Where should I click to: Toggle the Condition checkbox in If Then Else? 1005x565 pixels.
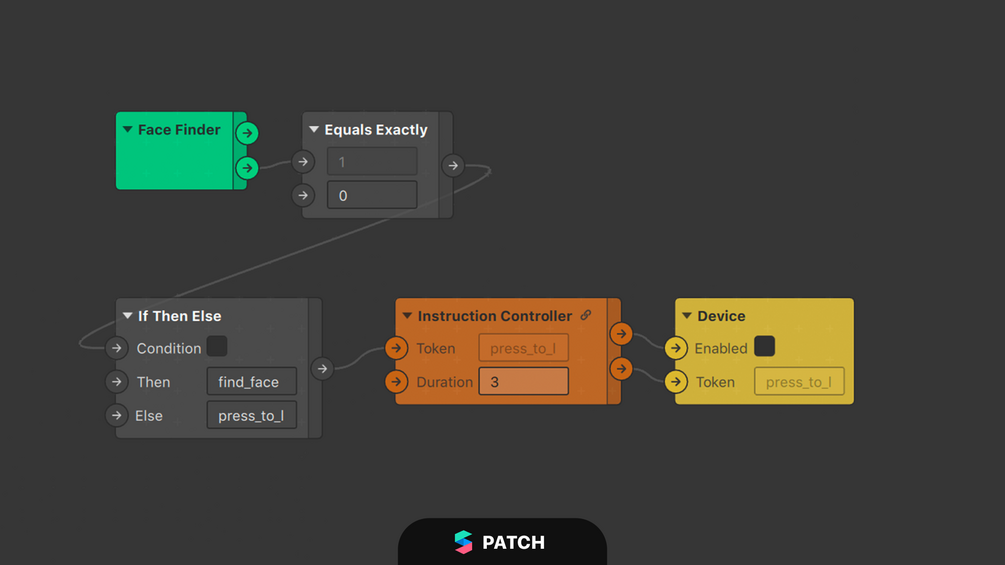(217, 347)
